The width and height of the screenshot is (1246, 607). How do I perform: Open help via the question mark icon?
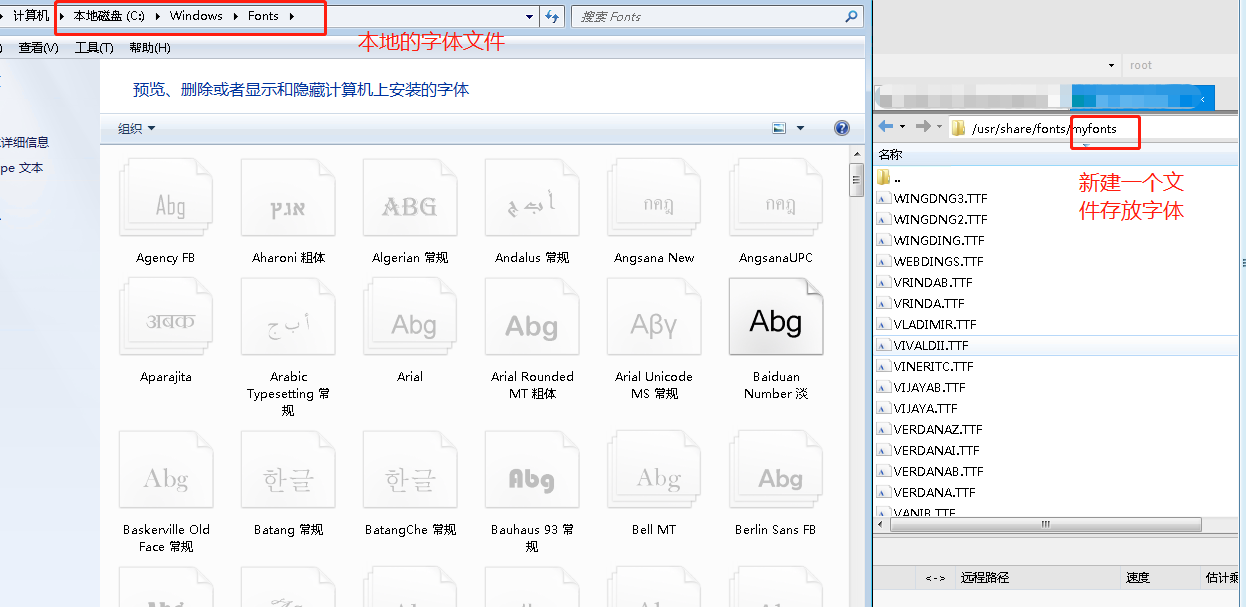pos(842,128)
